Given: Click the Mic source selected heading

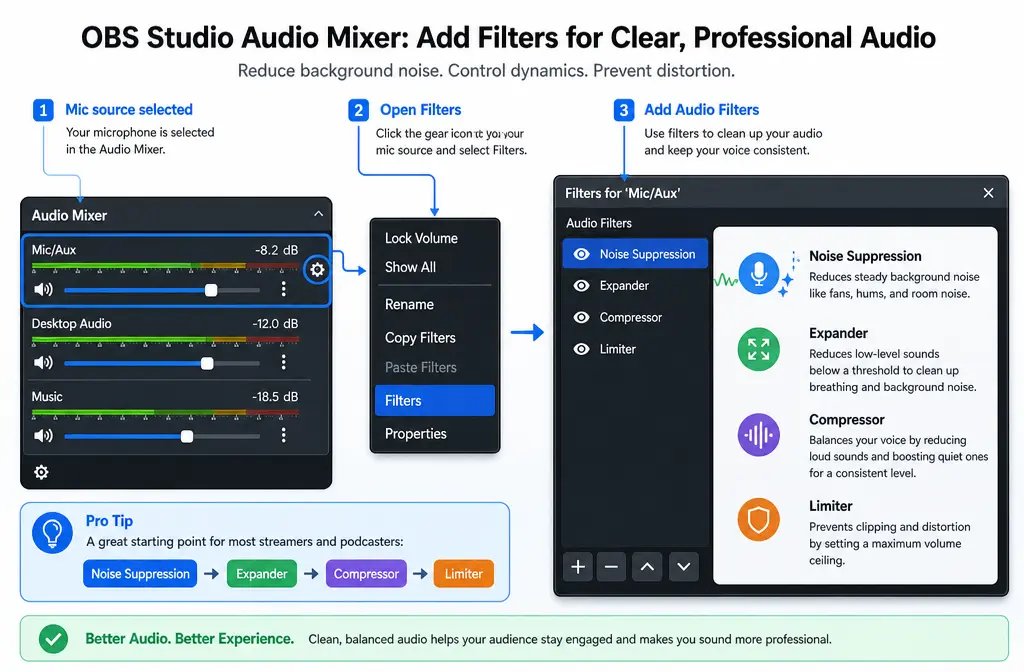Looking at the screenshot, I should [x=129, y=110].
